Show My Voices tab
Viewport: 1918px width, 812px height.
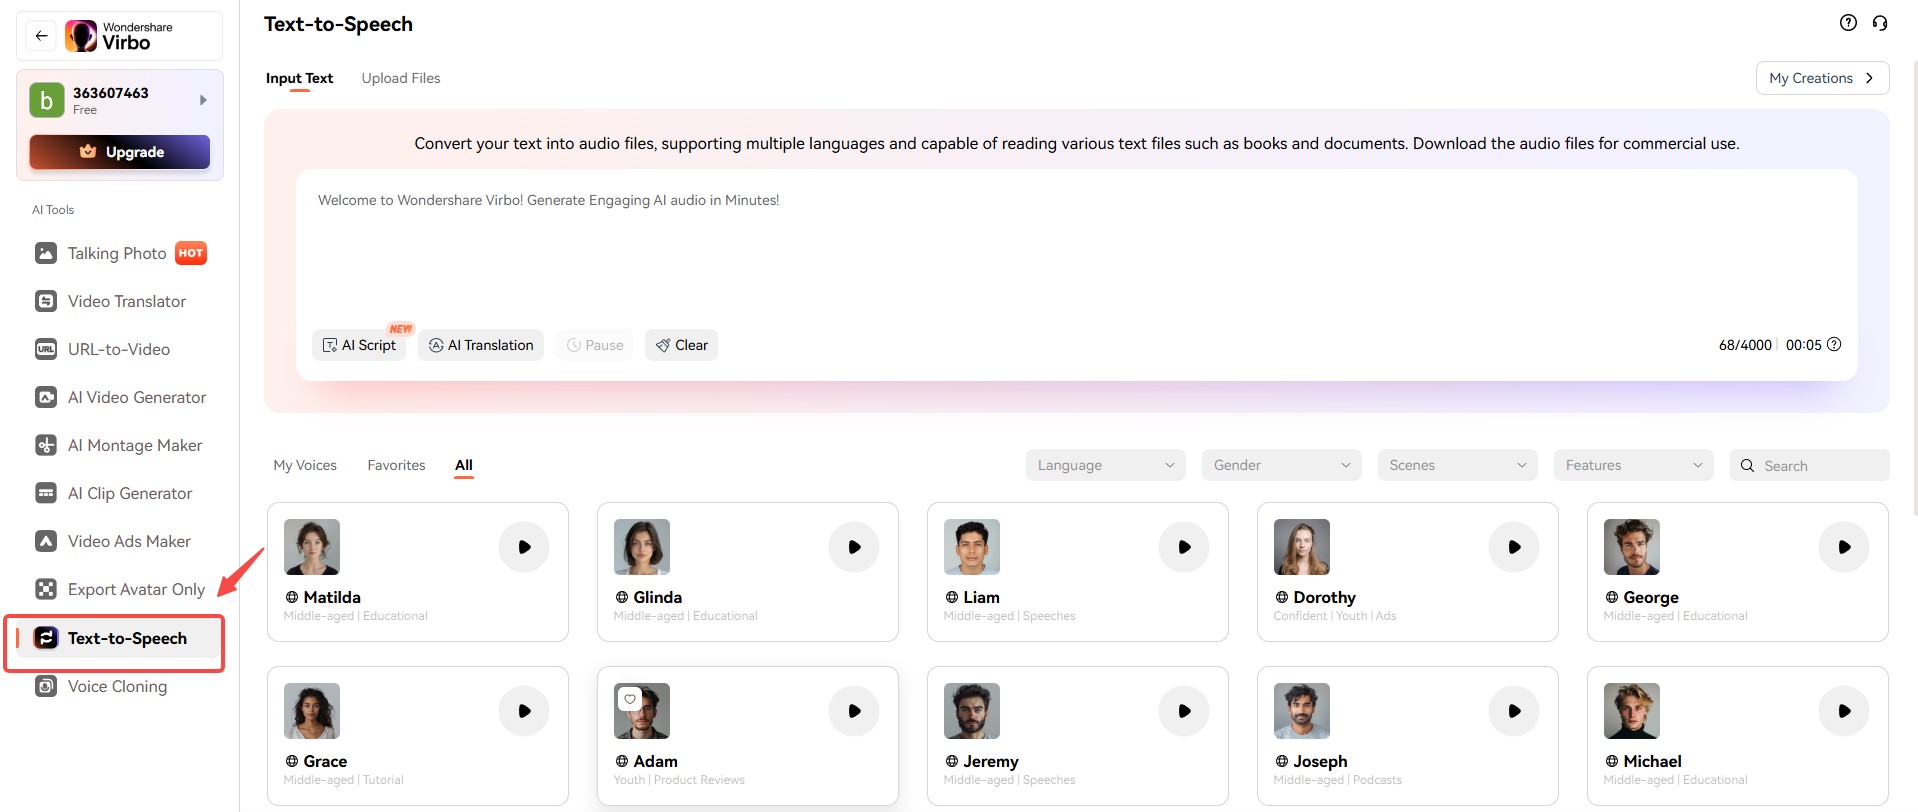pos(305,465)
